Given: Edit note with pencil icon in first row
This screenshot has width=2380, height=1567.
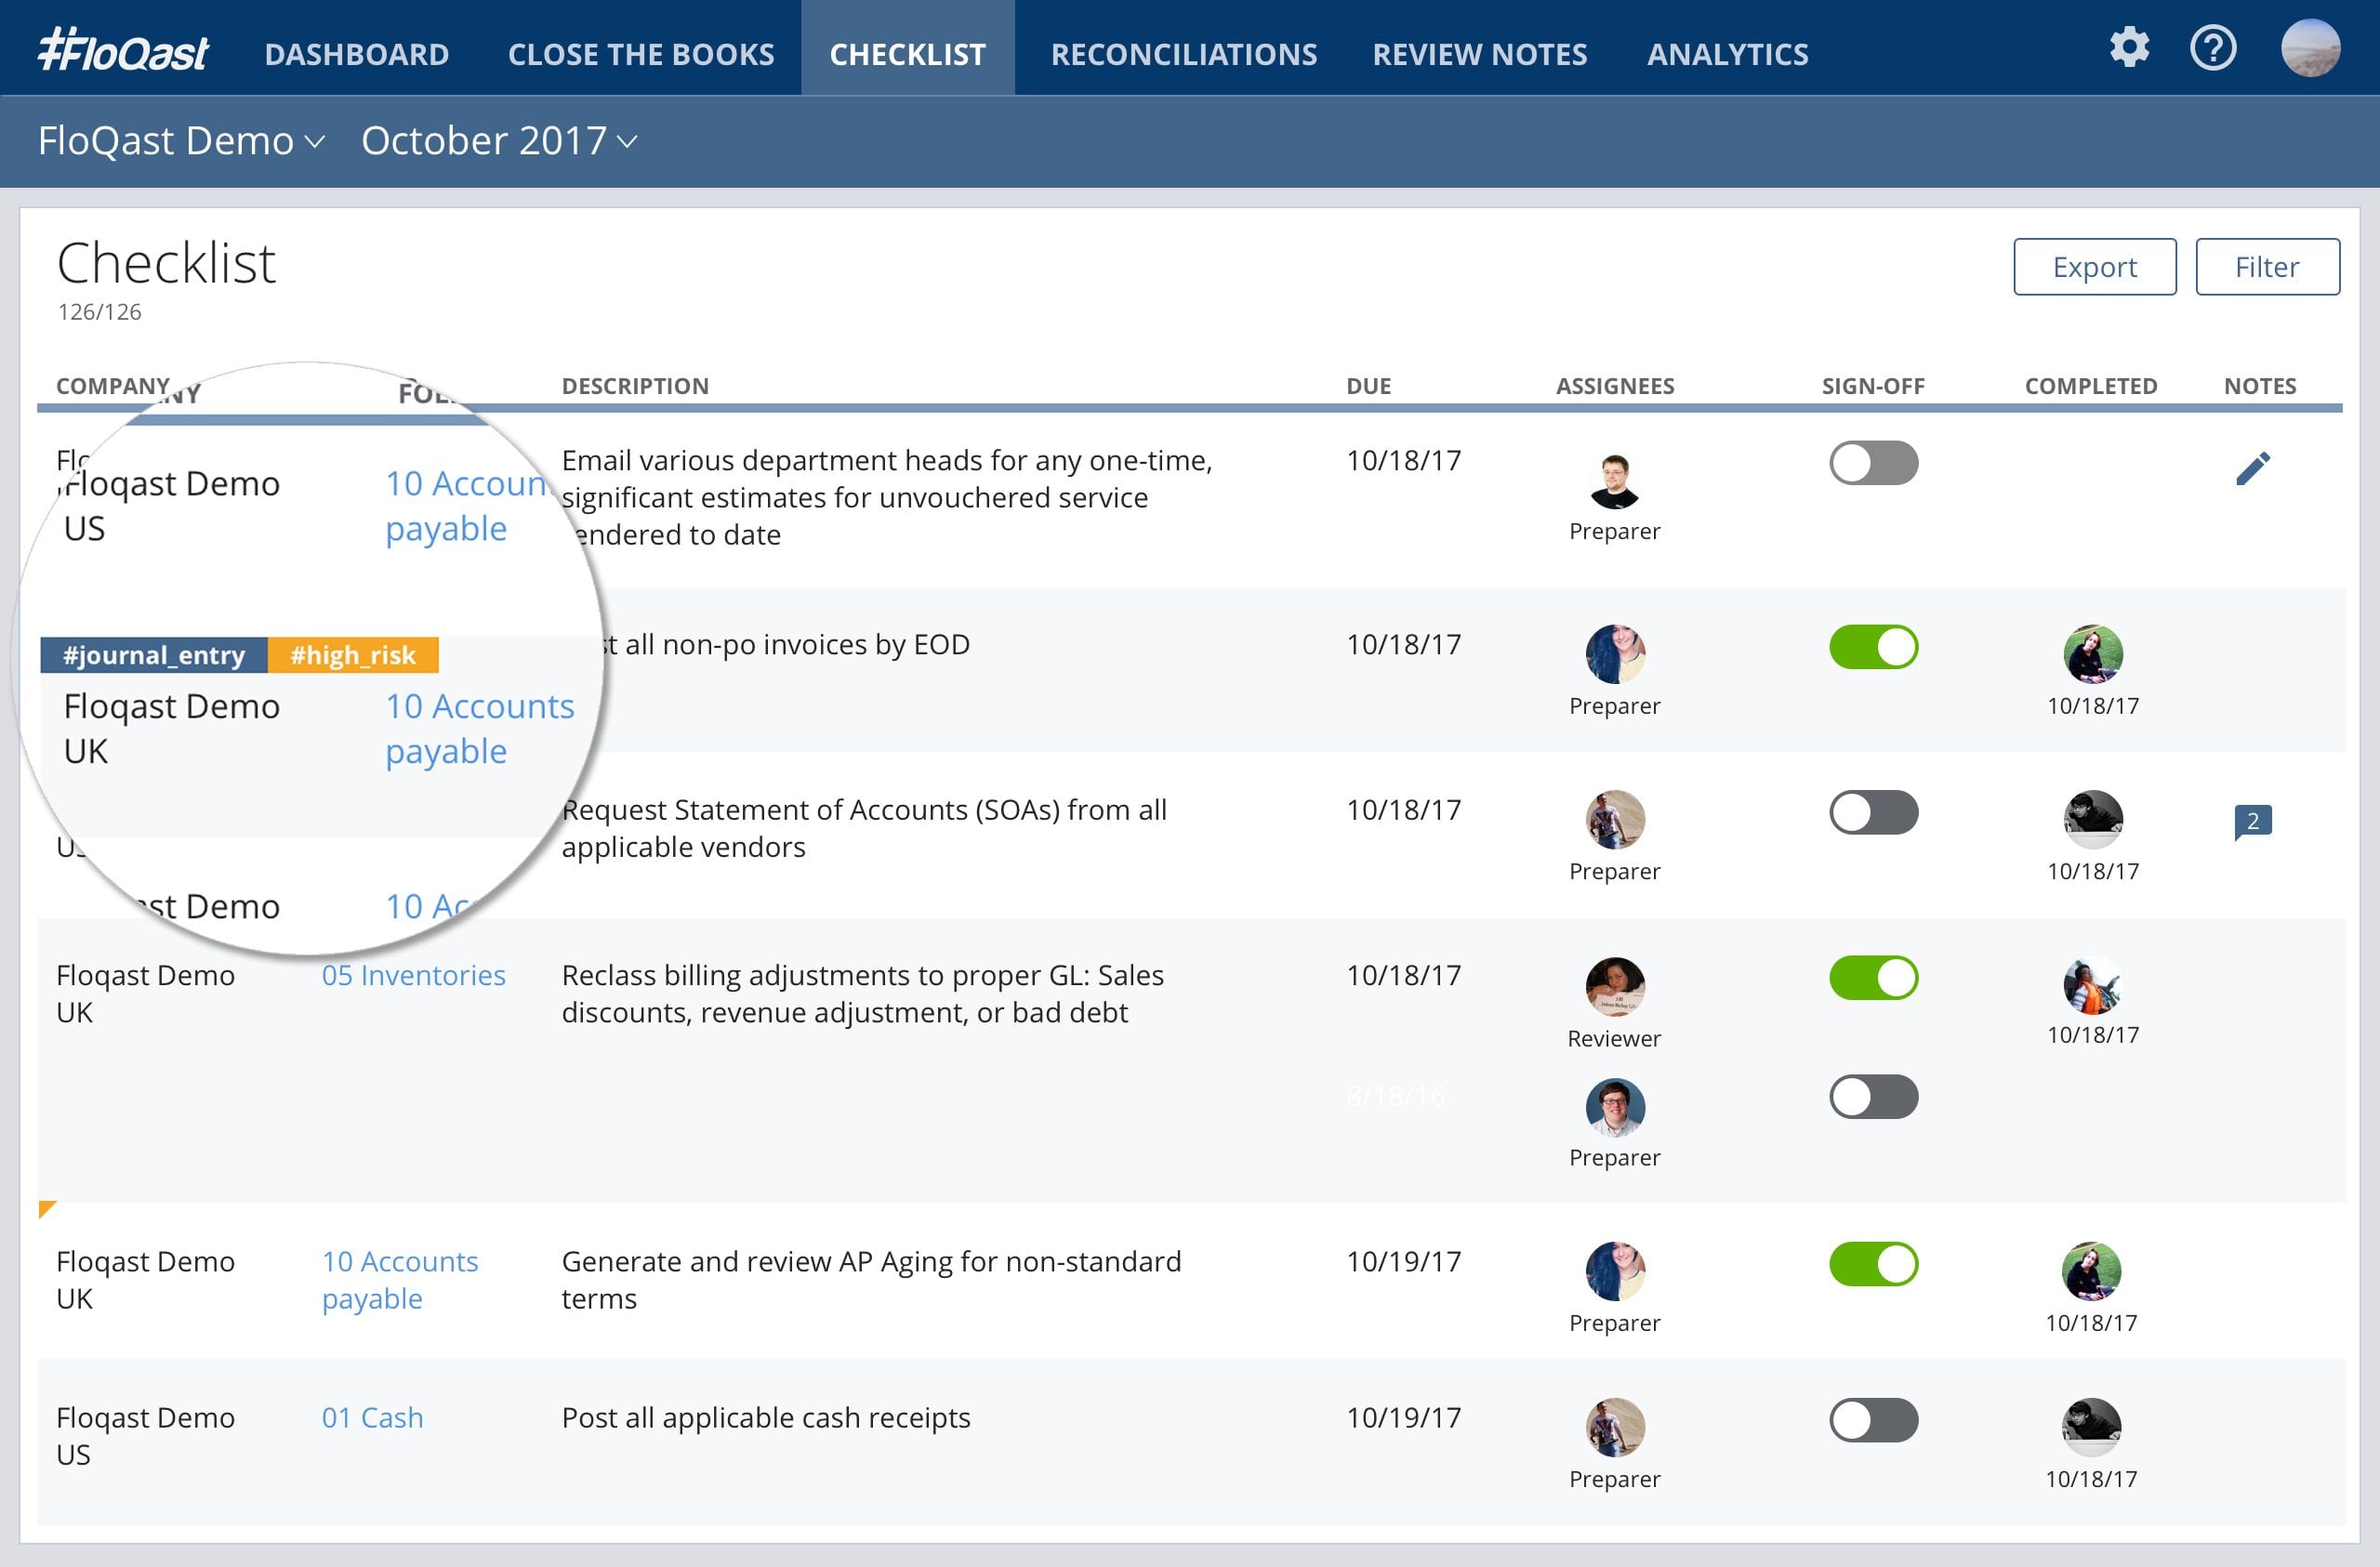Looking at the screenshot, I should click(x=2253, y=468).
